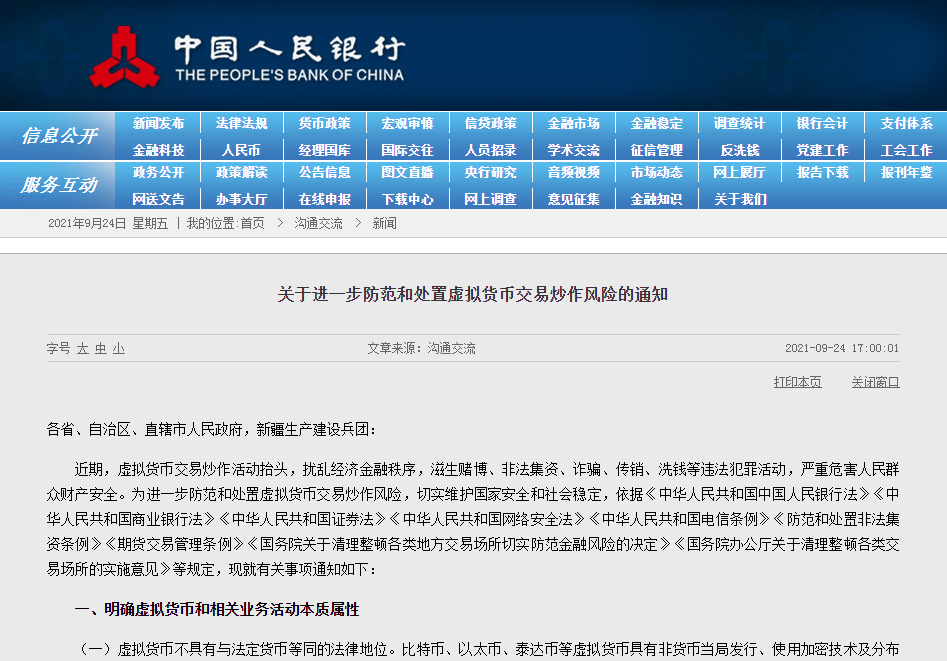Click 关闭窗口 to close the window
The width and height of the screenshot is (947, 661).
[877, 383]
